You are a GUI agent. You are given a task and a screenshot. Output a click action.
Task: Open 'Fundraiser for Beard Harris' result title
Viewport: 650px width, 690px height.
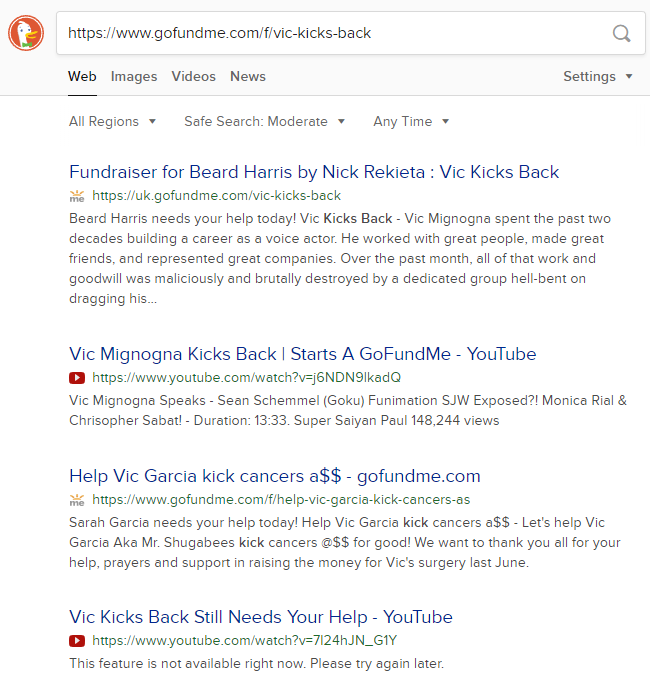[x=314, y=172]
